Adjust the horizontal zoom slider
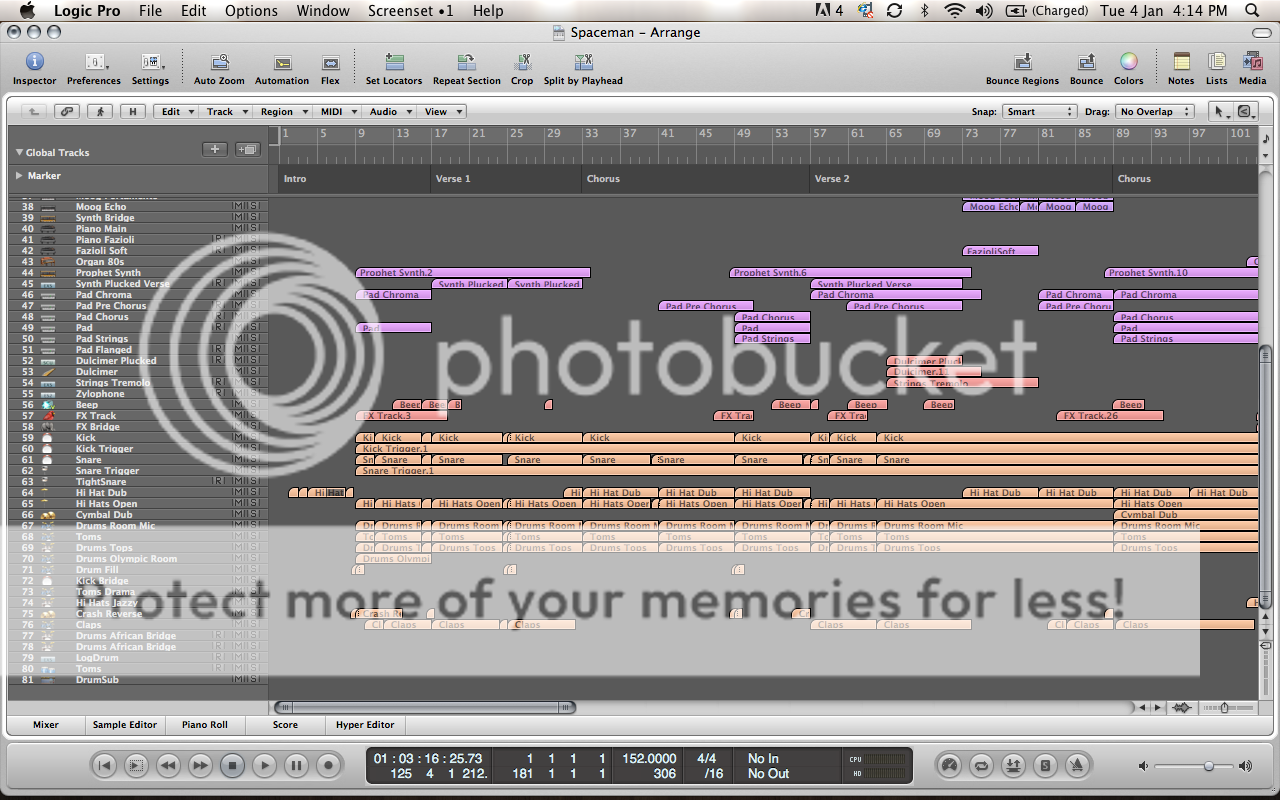The width and height of the screenshot is (1280, 800). pos(1224,708)
